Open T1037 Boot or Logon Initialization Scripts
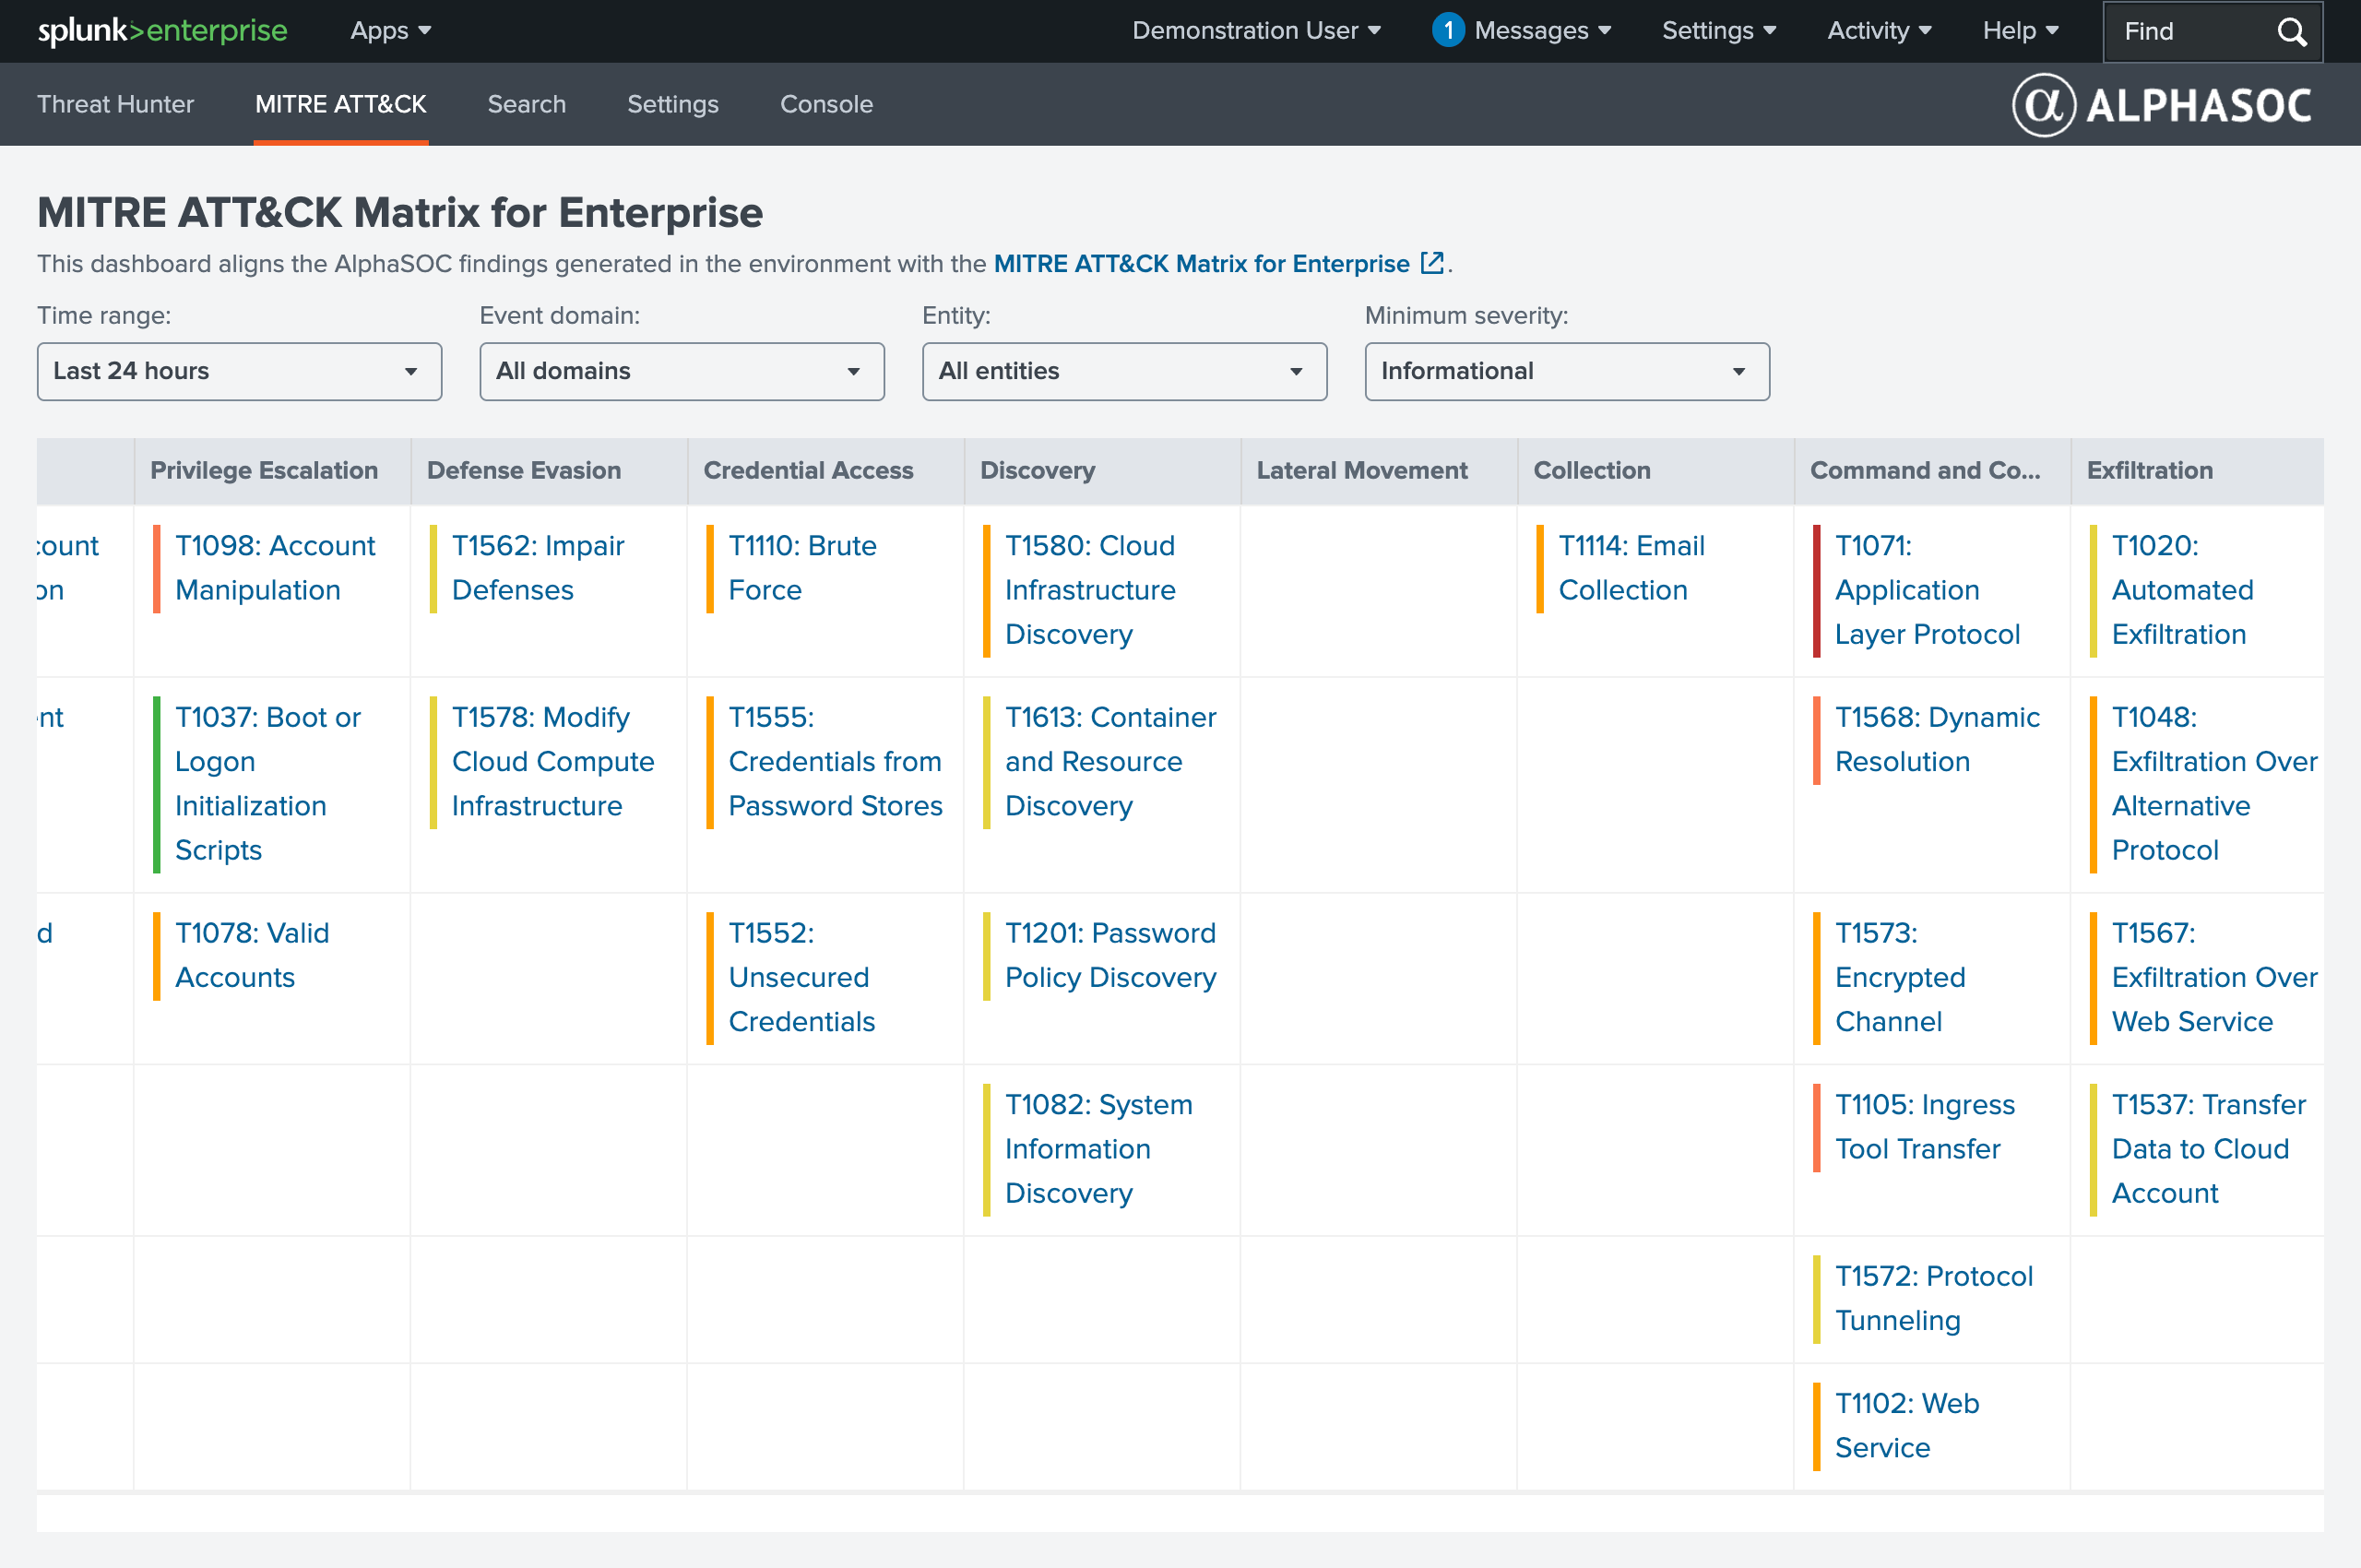Viewport: 2361px width, 1568px height. (268, 783)
